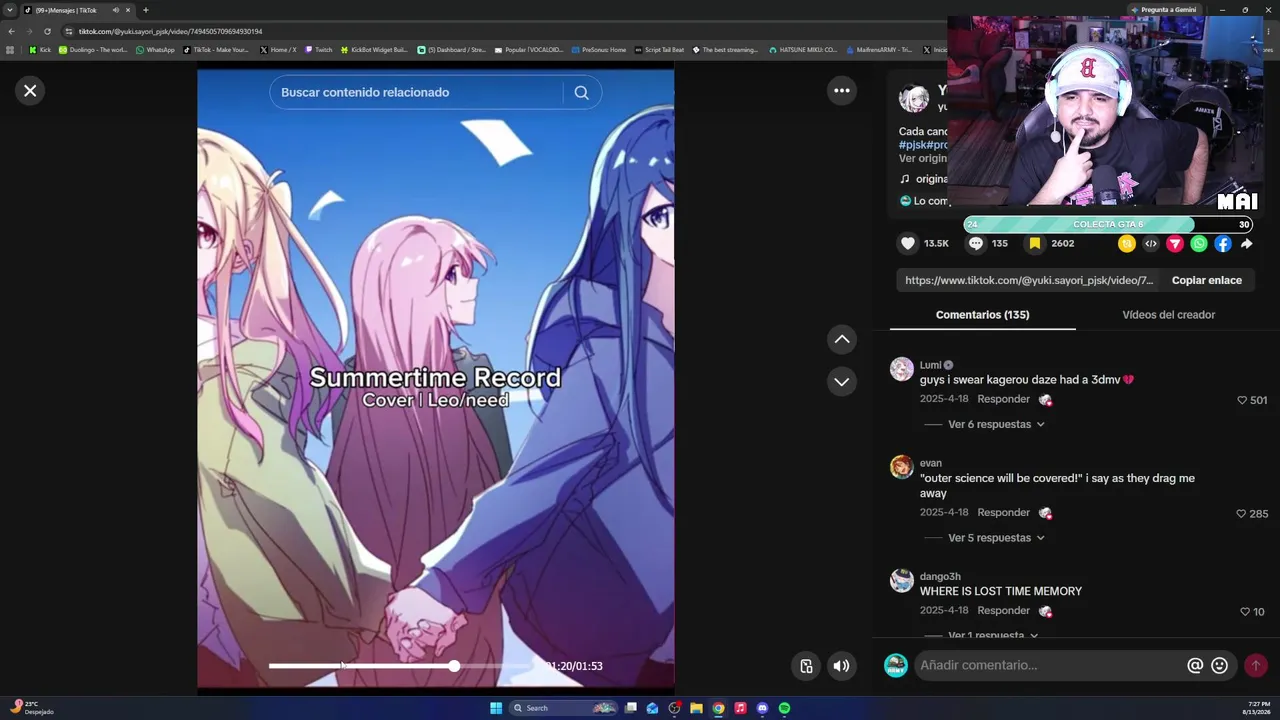
Task: Switch to the 'Comentarios (135)' tab
Action: [x=982, y=315]
